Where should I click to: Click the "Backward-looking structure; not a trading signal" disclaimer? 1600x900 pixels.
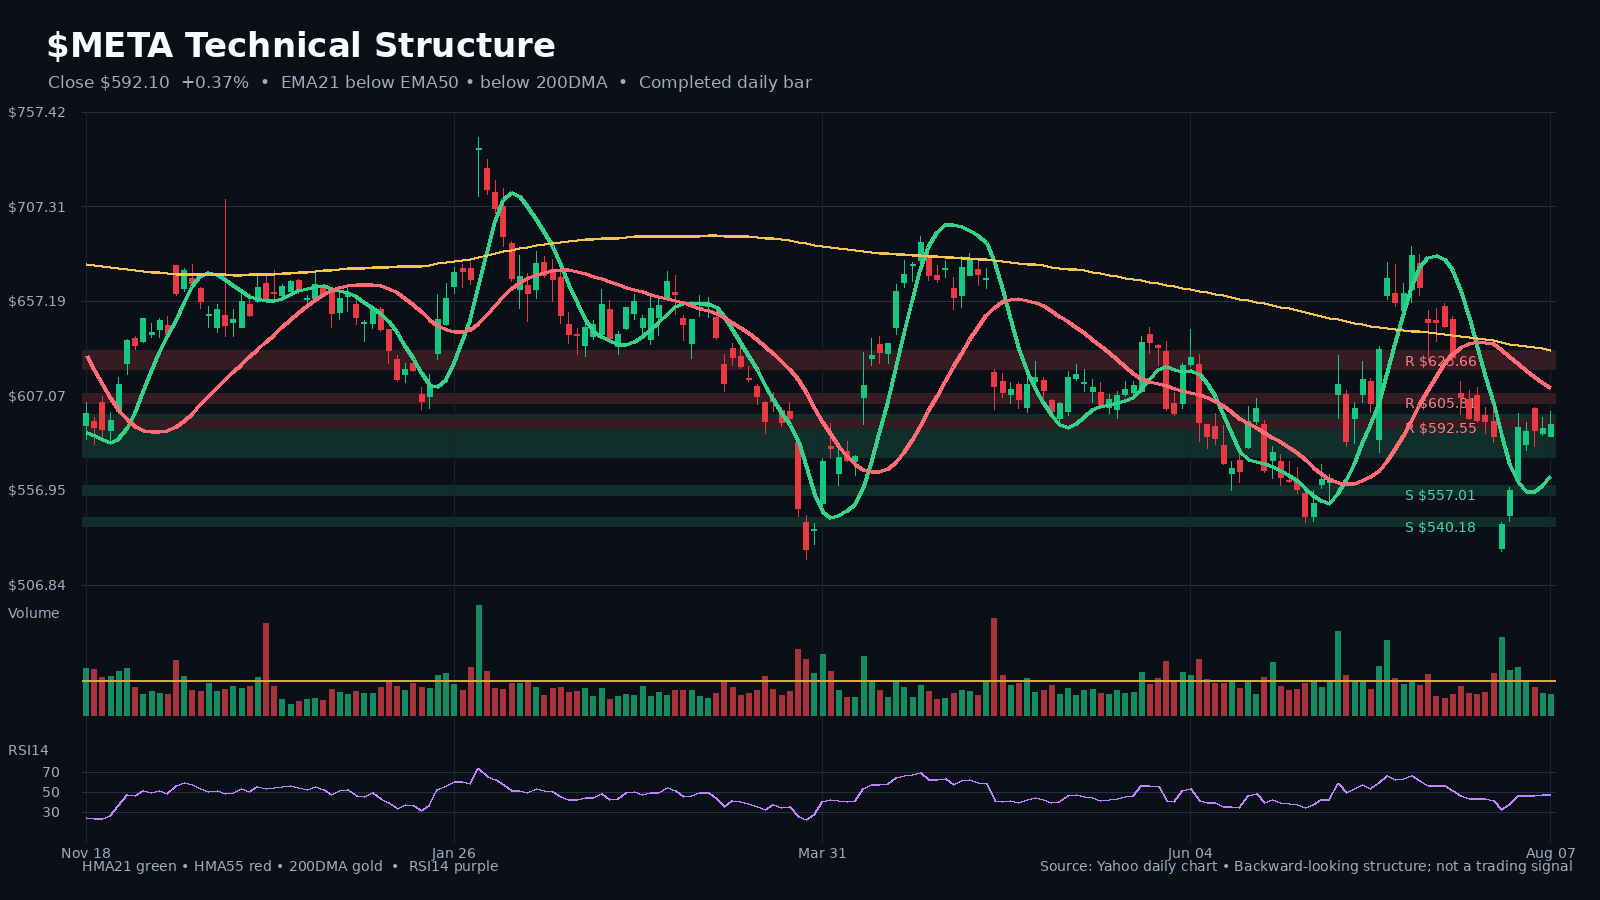click(1403, 866)
